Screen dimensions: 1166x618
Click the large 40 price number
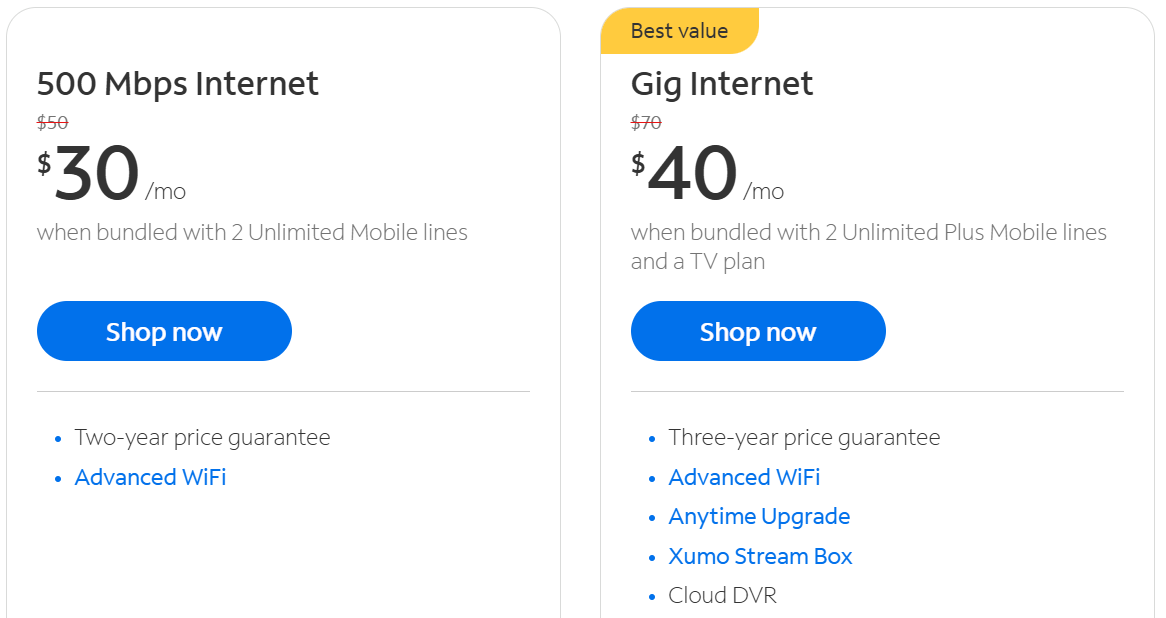(692, 175)
